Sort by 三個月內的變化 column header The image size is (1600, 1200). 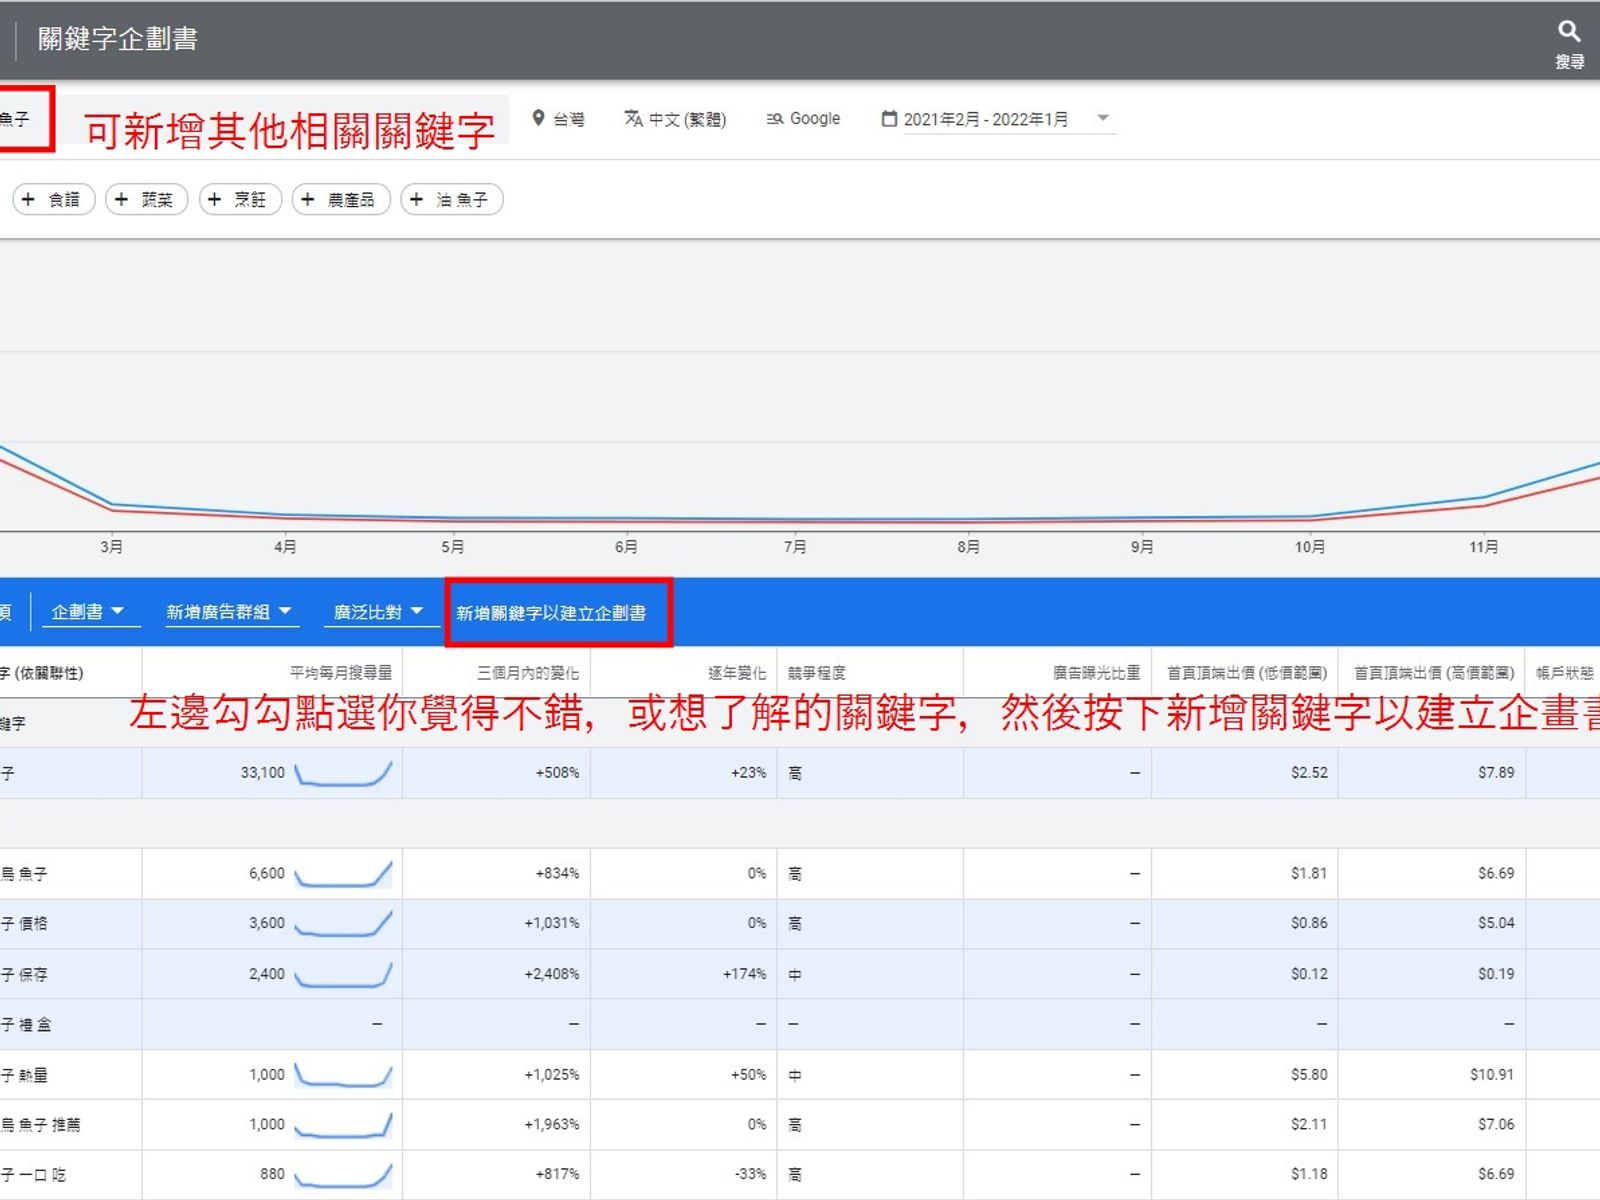[x=527, y=673]
